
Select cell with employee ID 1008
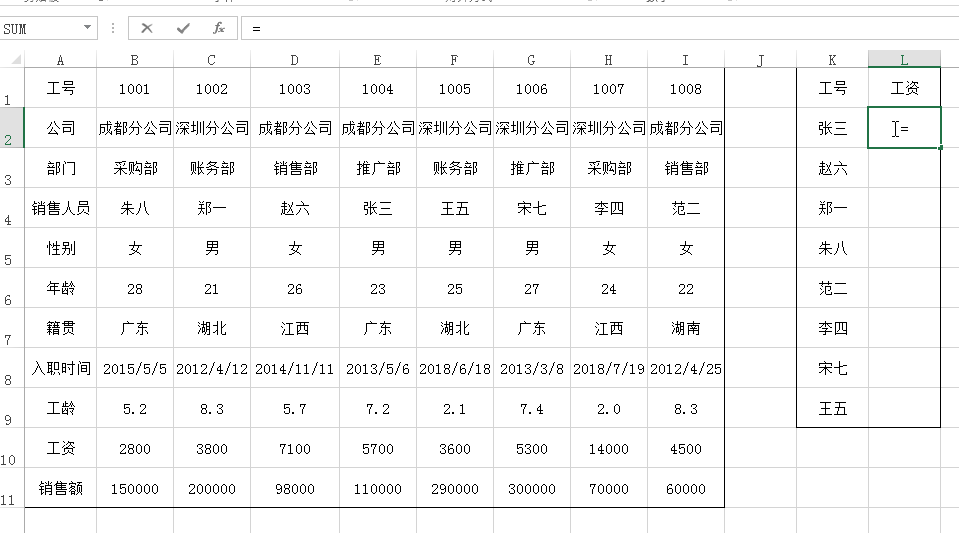[686, 88]
